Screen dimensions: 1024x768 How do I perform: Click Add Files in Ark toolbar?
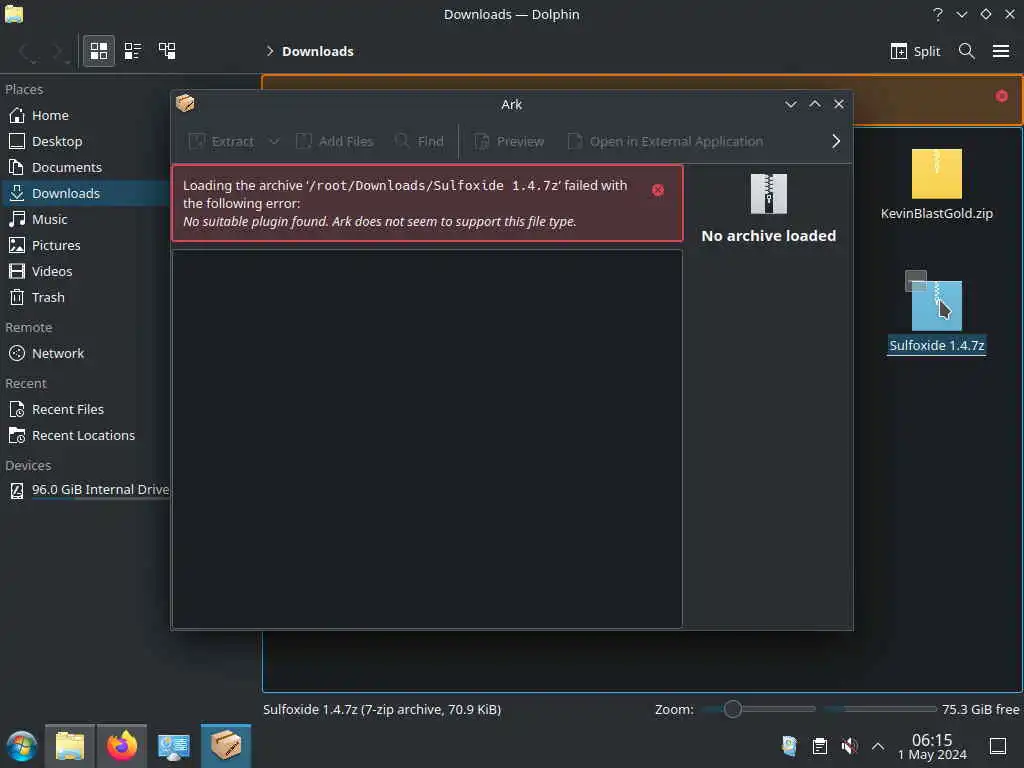[335, 141]
